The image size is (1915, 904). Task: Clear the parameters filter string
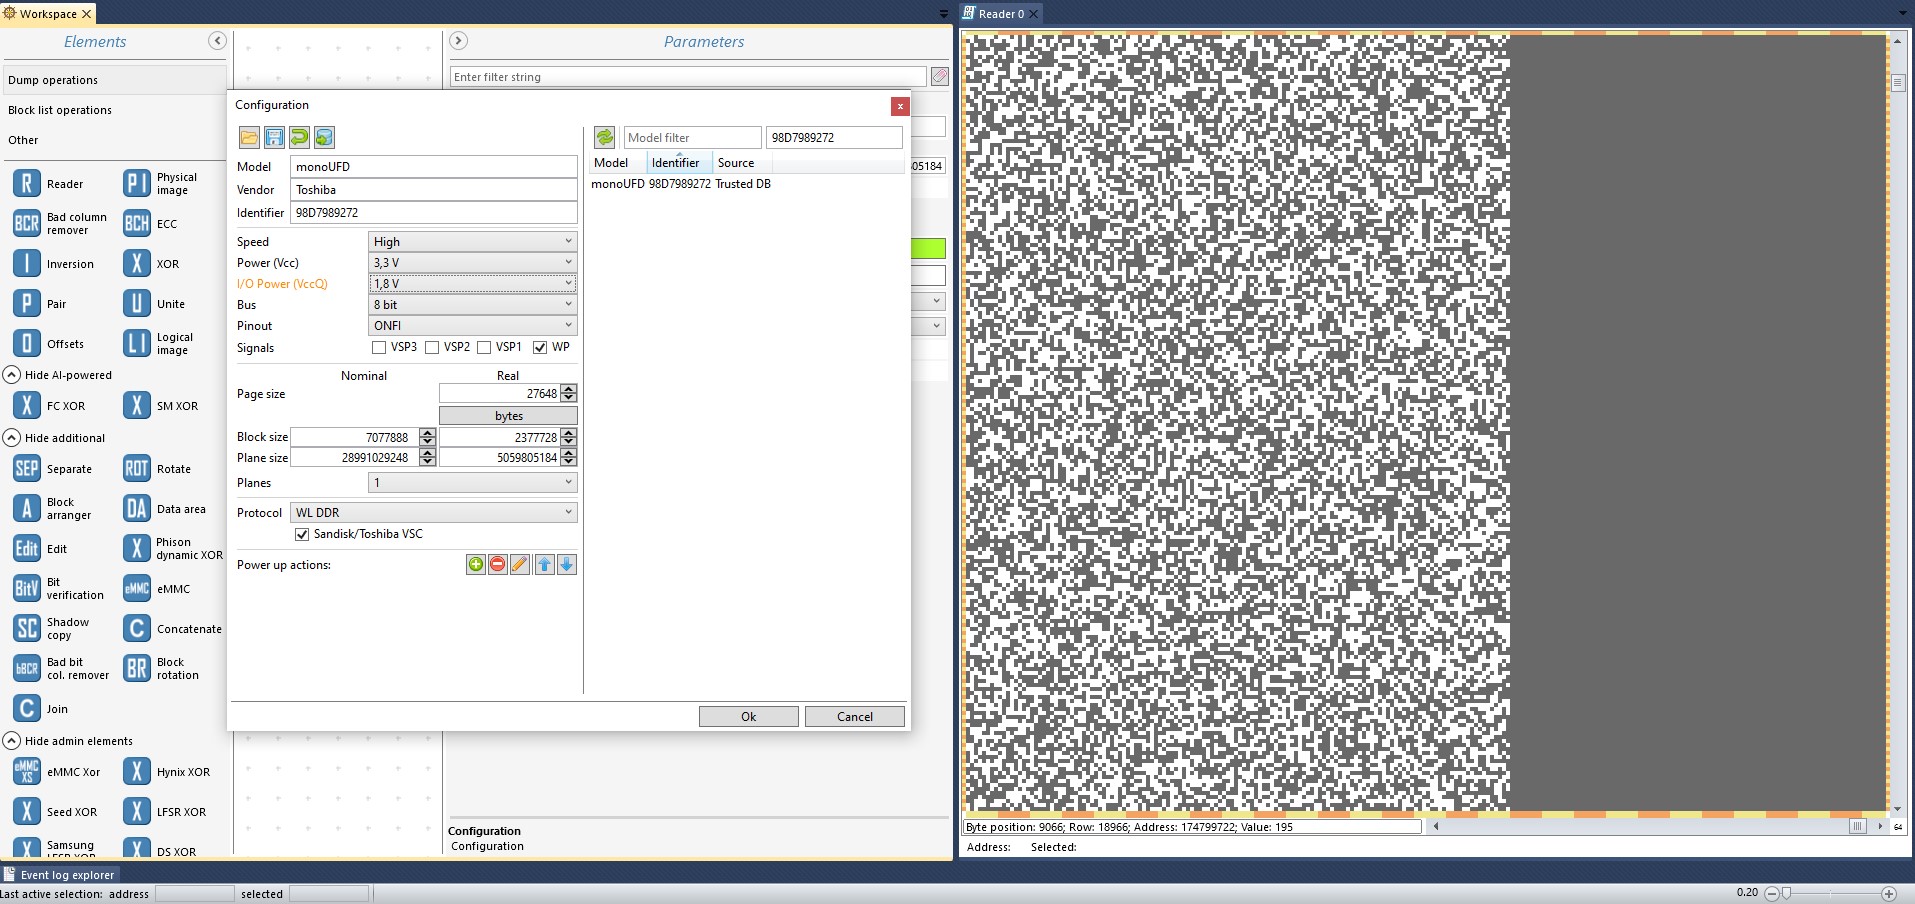940,77
